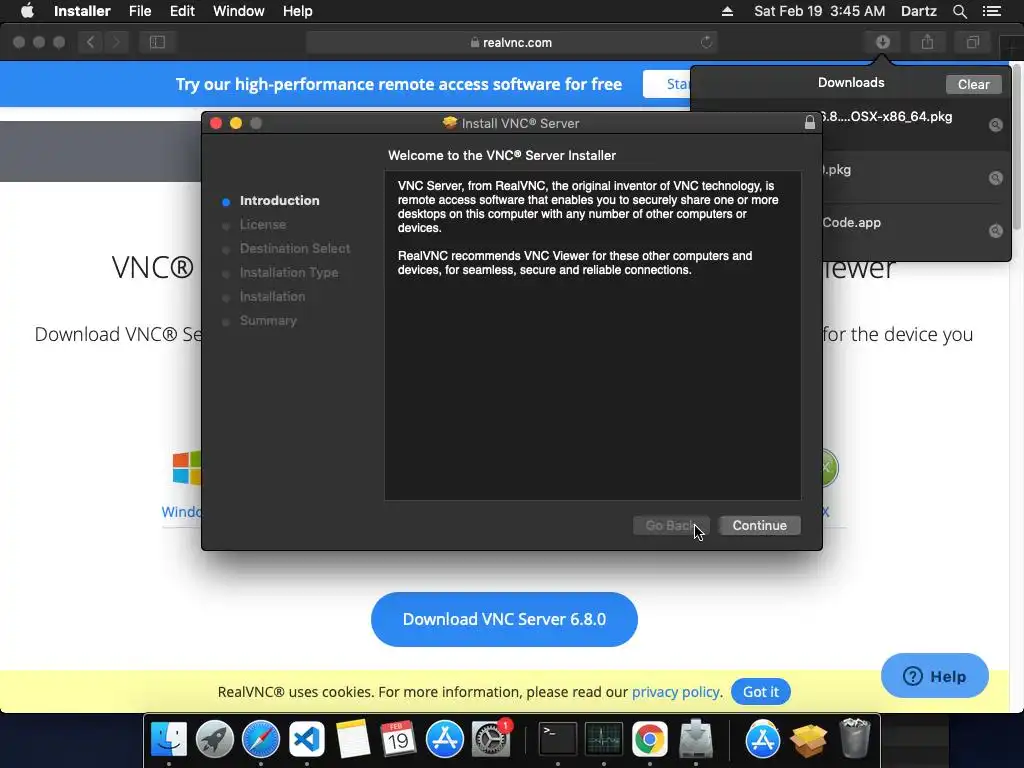
Task: Open the Apple menu
Action: click(x=27, y=11)
